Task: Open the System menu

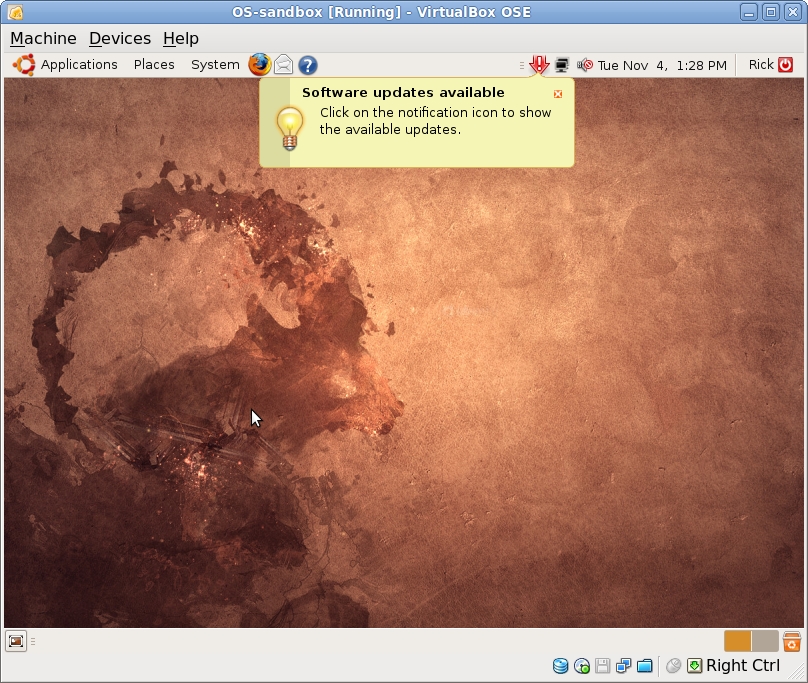Action: pos(215,65)
